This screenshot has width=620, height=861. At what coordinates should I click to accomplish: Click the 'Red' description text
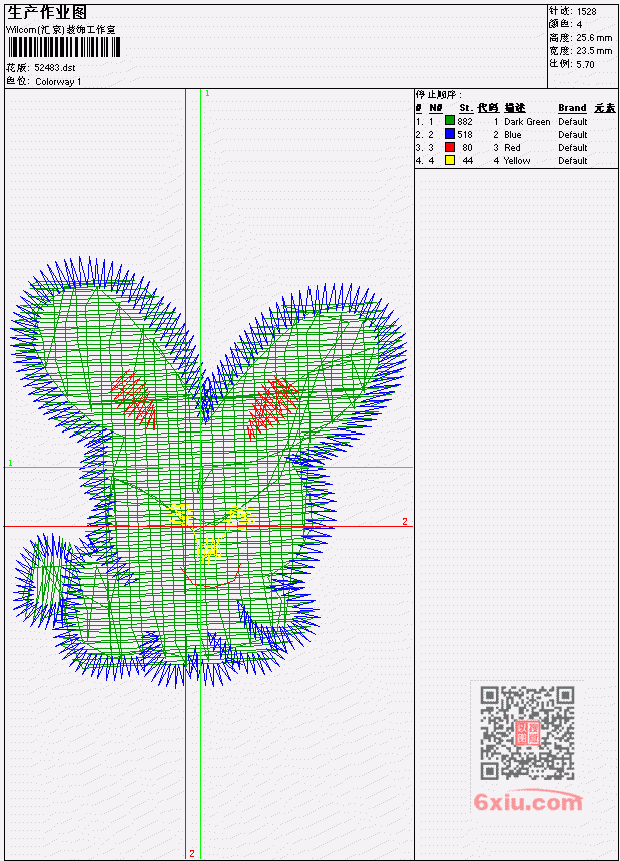[512, 148]
